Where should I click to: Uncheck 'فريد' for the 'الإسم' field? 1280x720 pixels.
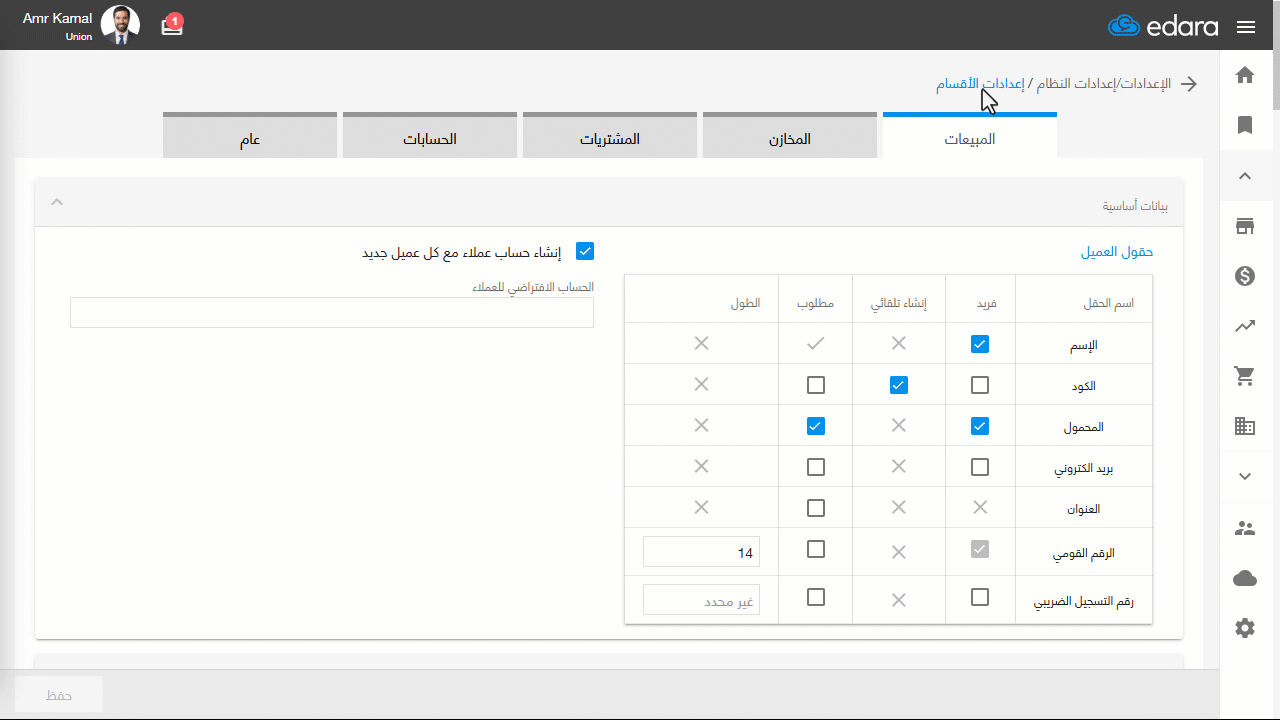click(980, 344)
